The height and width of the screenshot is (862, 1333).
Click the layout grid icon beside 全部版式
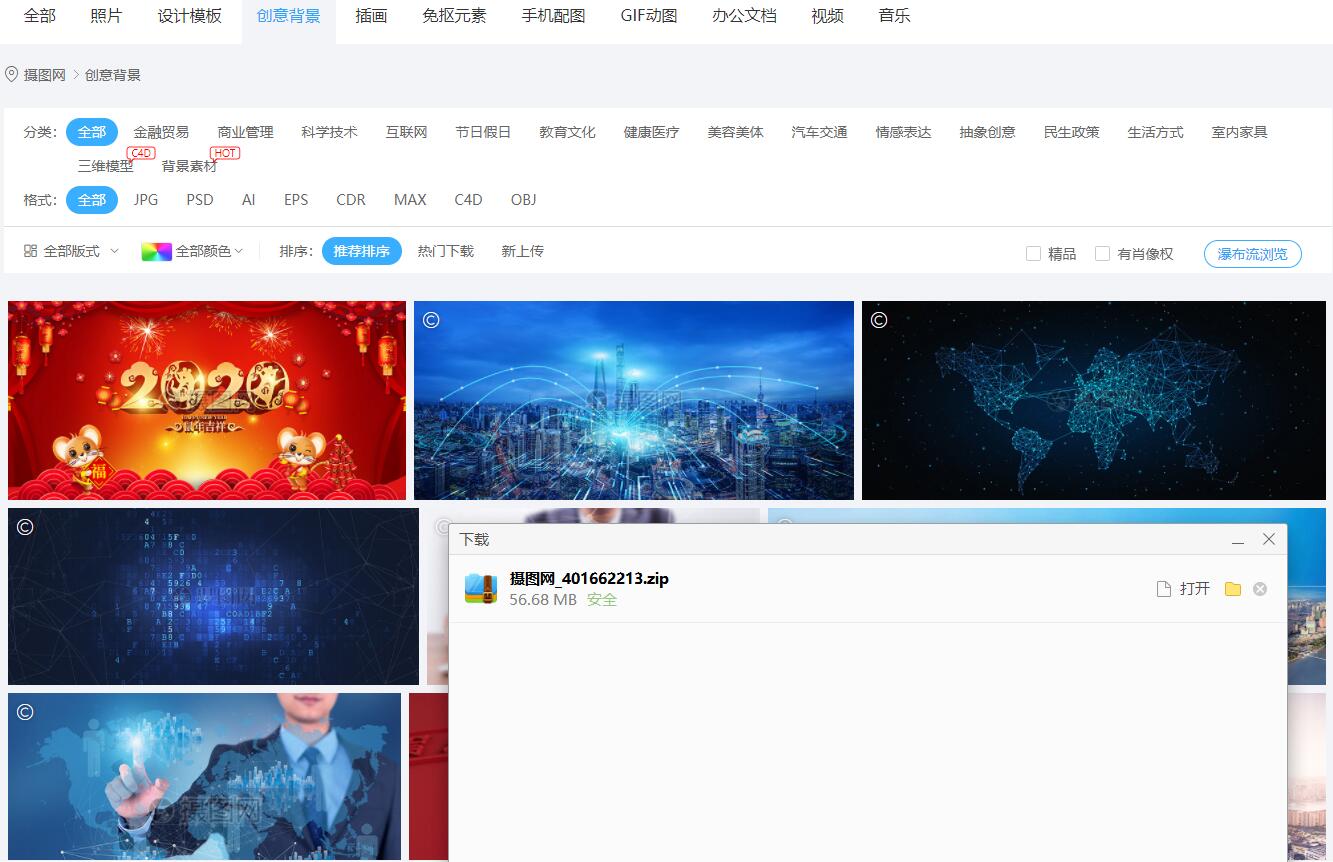pos(29,250)
